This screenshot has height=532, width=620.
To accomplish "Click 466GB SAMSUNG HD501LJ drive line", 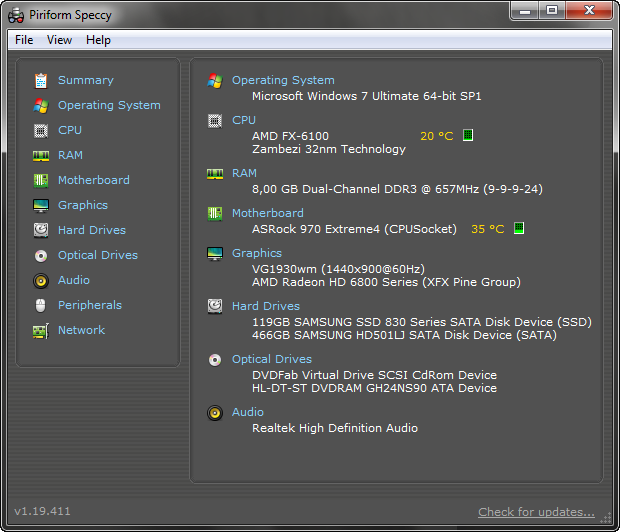I will 405,335.
